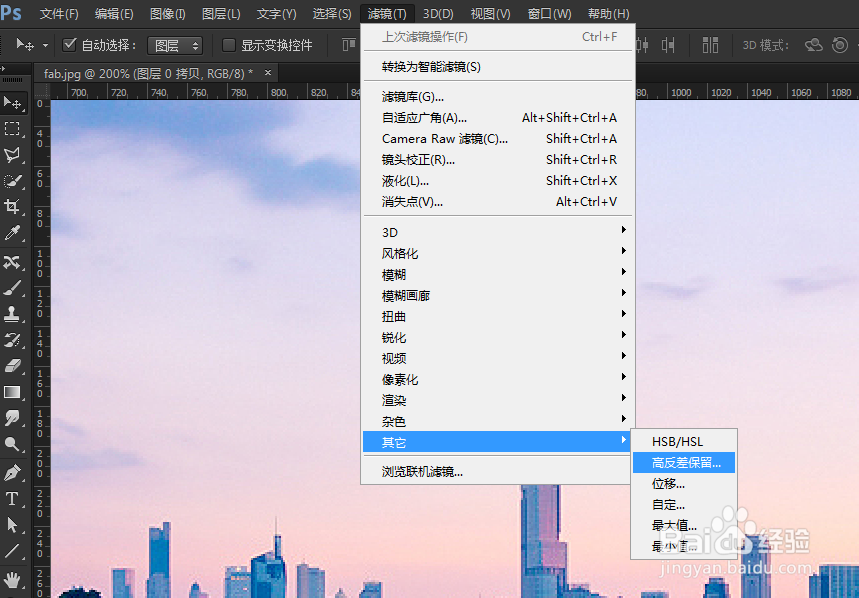The height and width of the screenshot is (598, 859).
Task: Select the Crop tool
Action: pyautogui.click(x=12, y=207)
